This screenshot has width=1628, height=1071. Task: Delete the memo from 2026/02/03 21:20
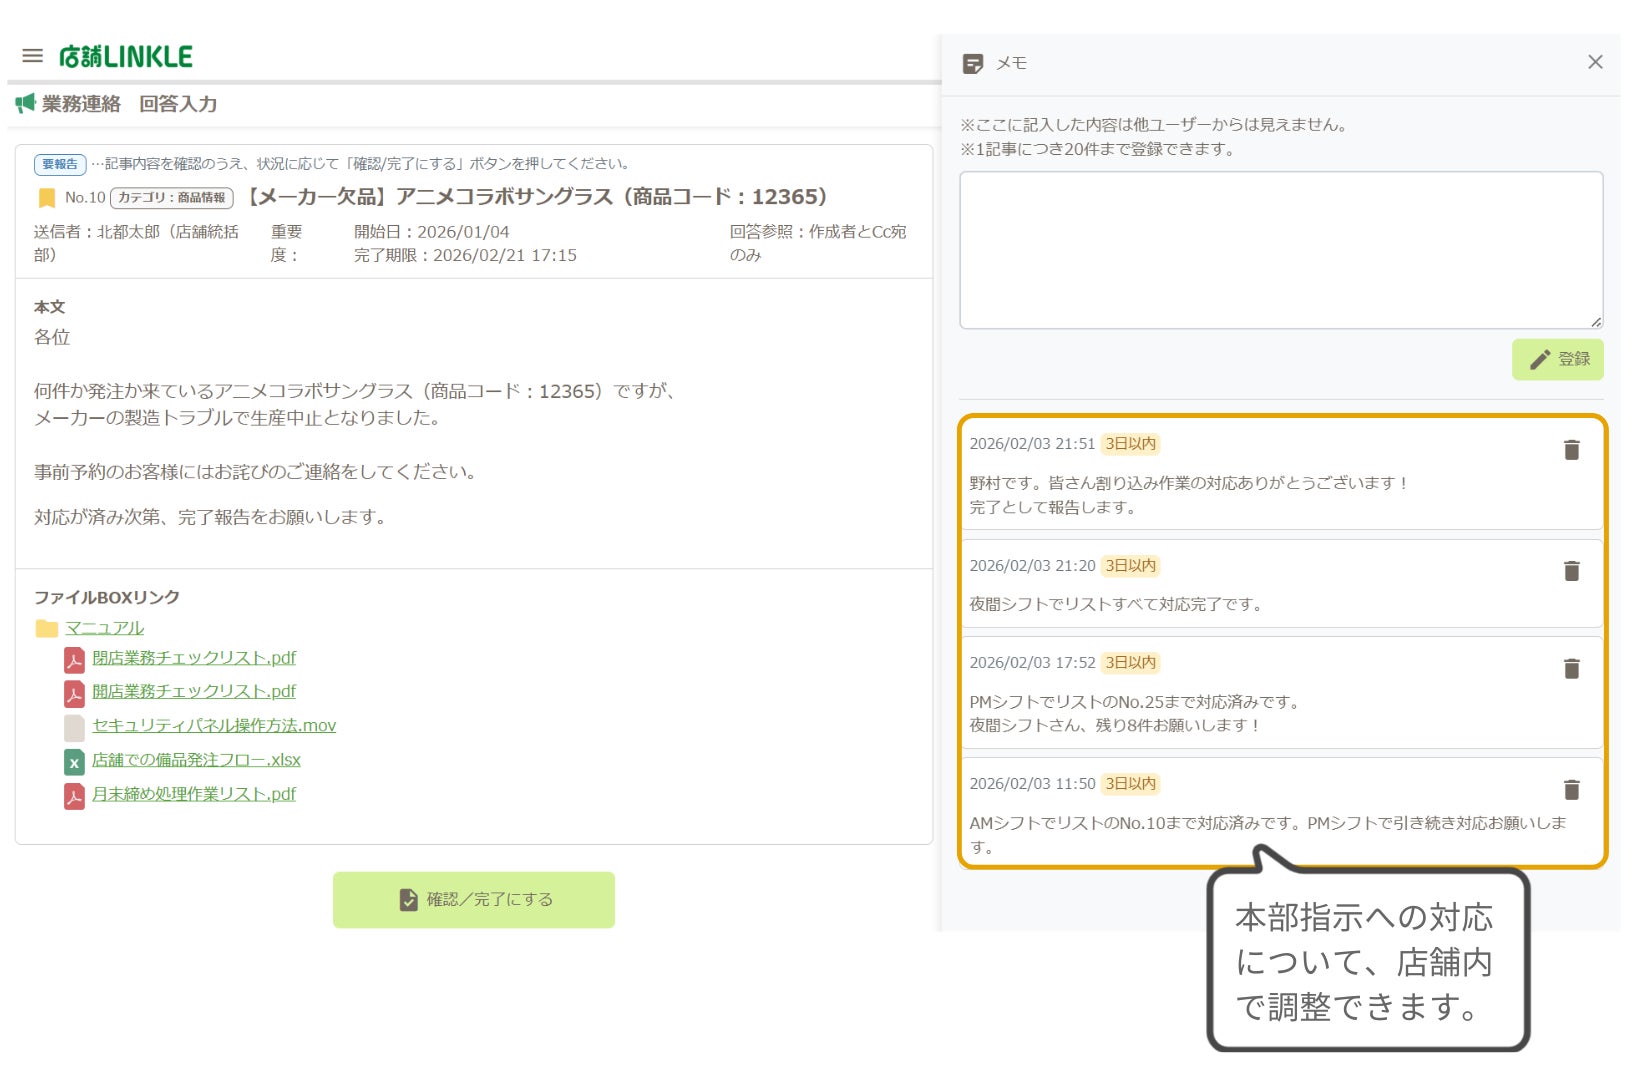point(1572,571)
